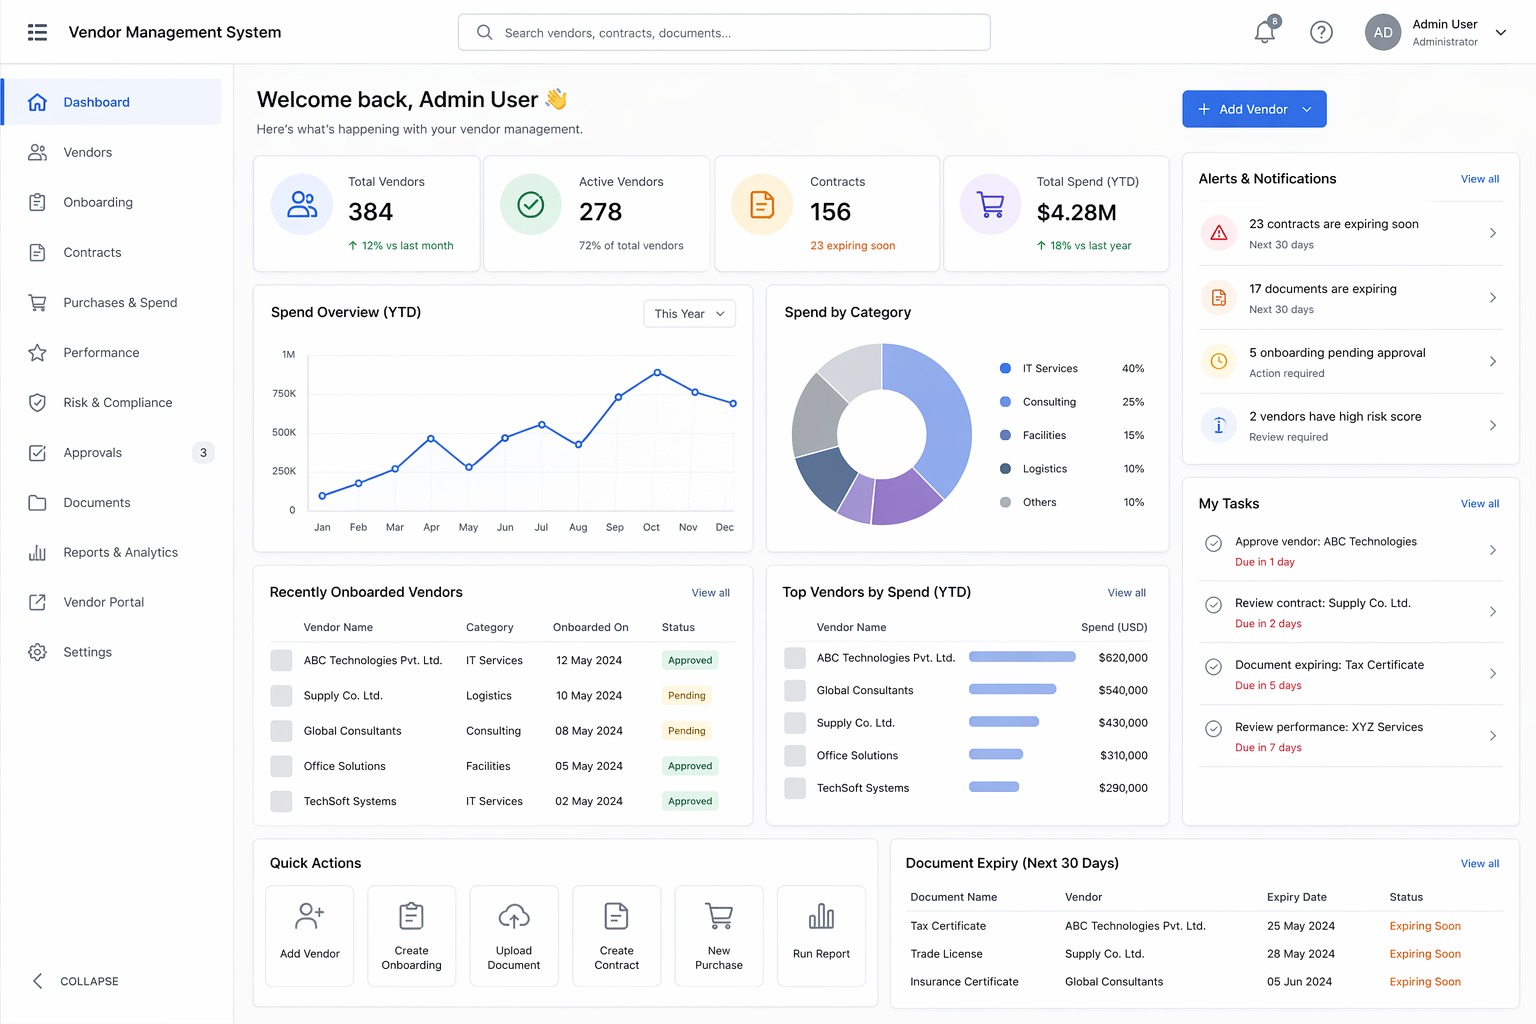The height and width of the screenshot is (1024, 1536).
Task: Click the Documents folder icon
Action: tap(37, 502)
